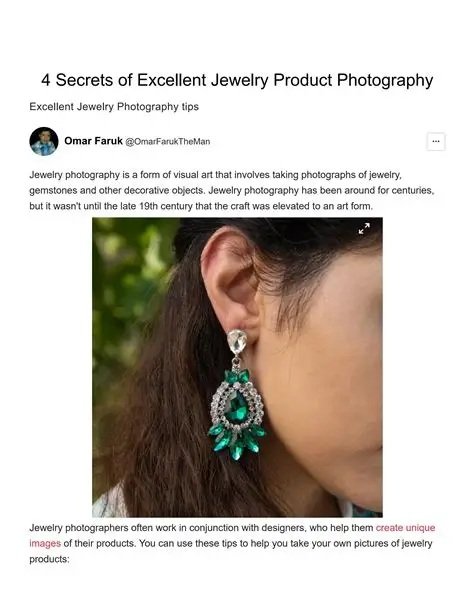Click the author name Omar Faruk

point(93,141)
